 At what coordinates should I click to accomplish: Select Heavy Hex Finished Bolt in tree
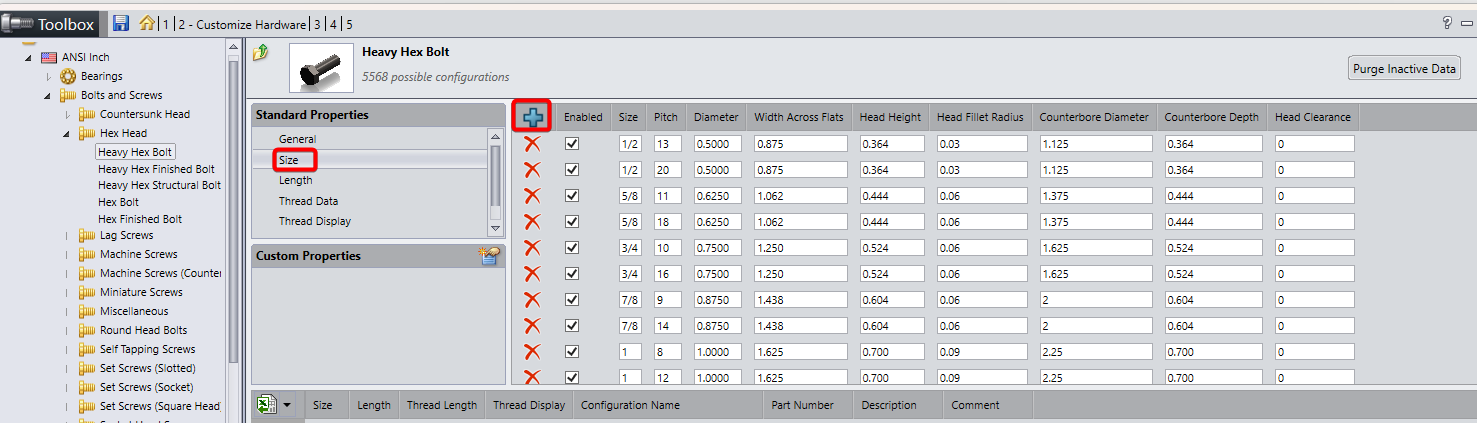pyautogui.click(x=156, y=169)
